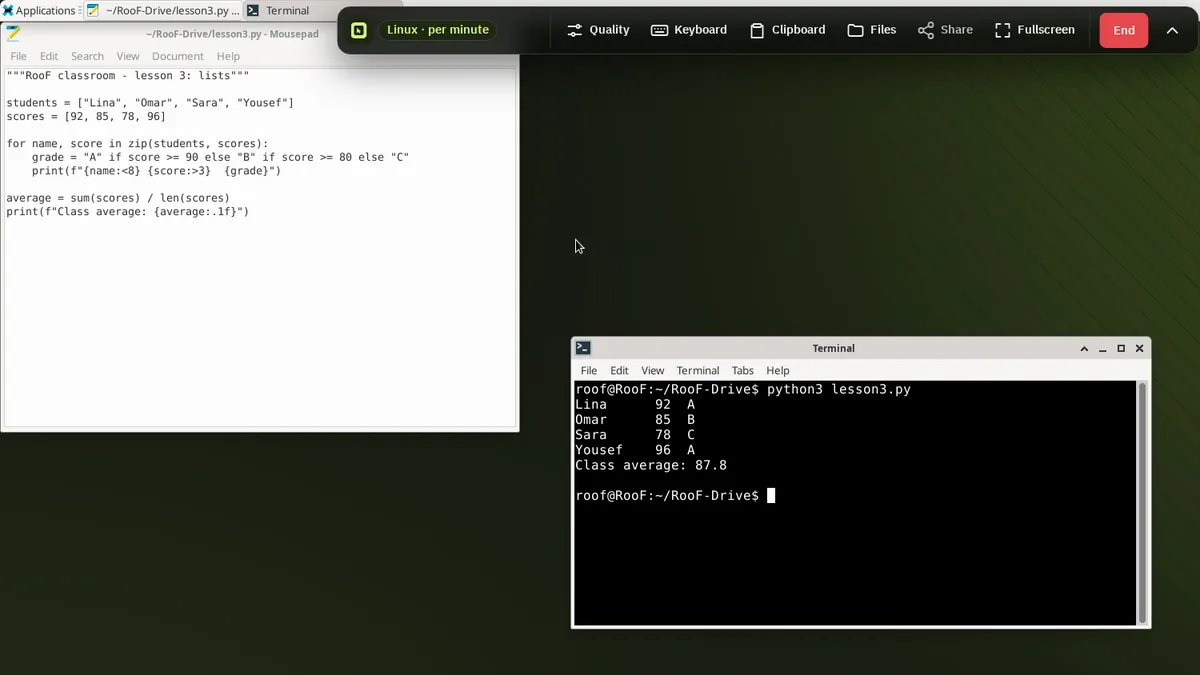
Task: Click the Linux per minute badge
Action: 438,30
